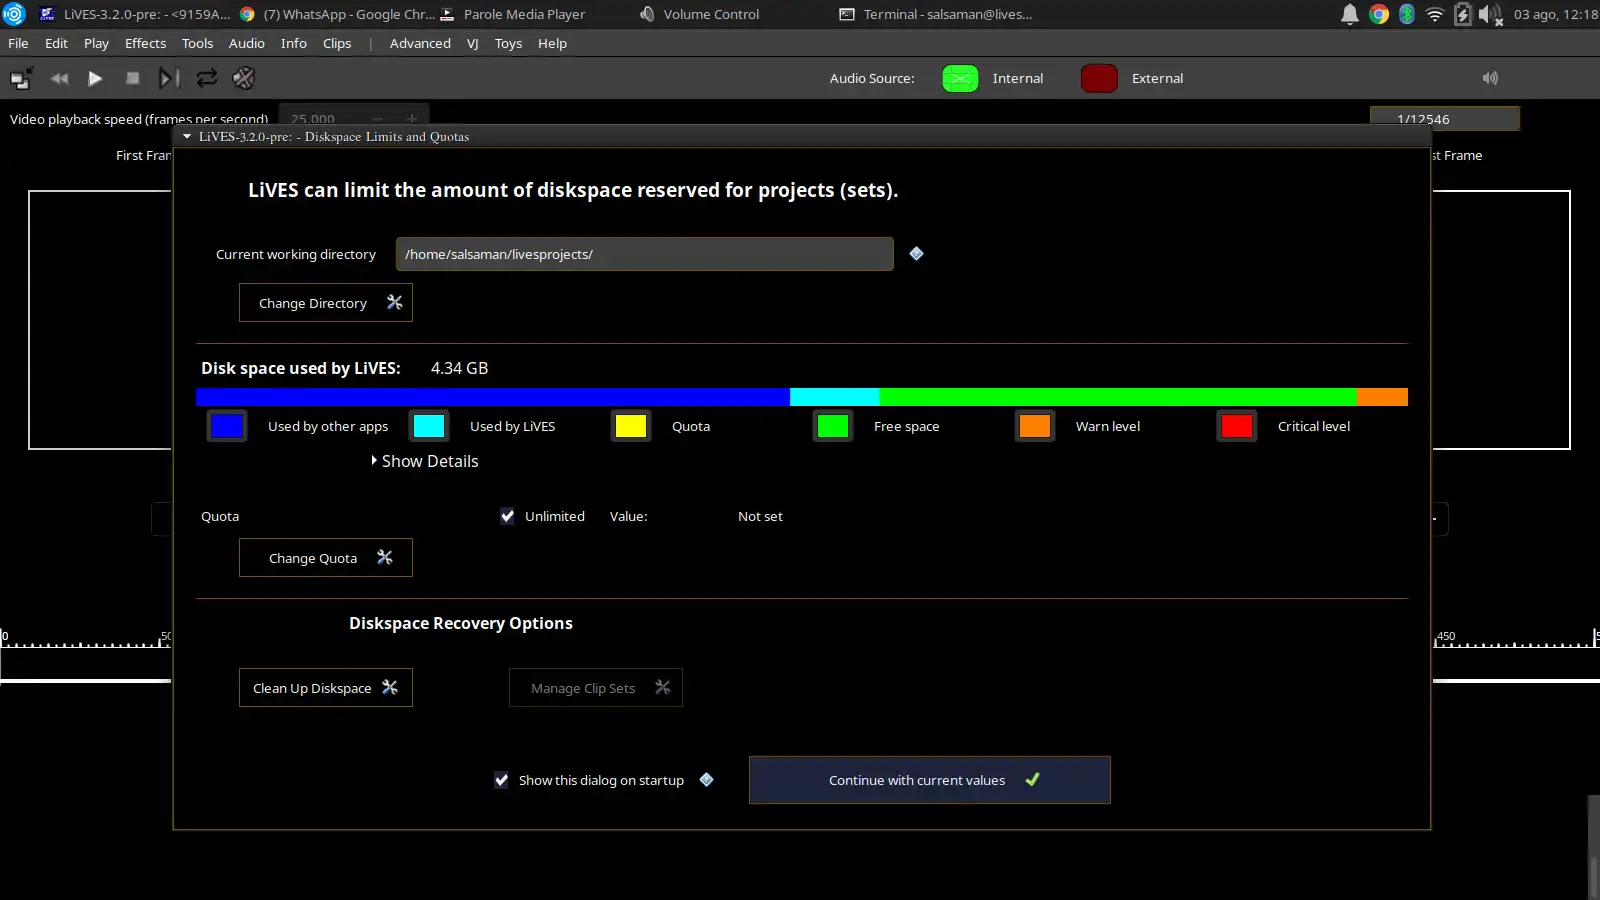Open the File menu

tap(18, 43)
